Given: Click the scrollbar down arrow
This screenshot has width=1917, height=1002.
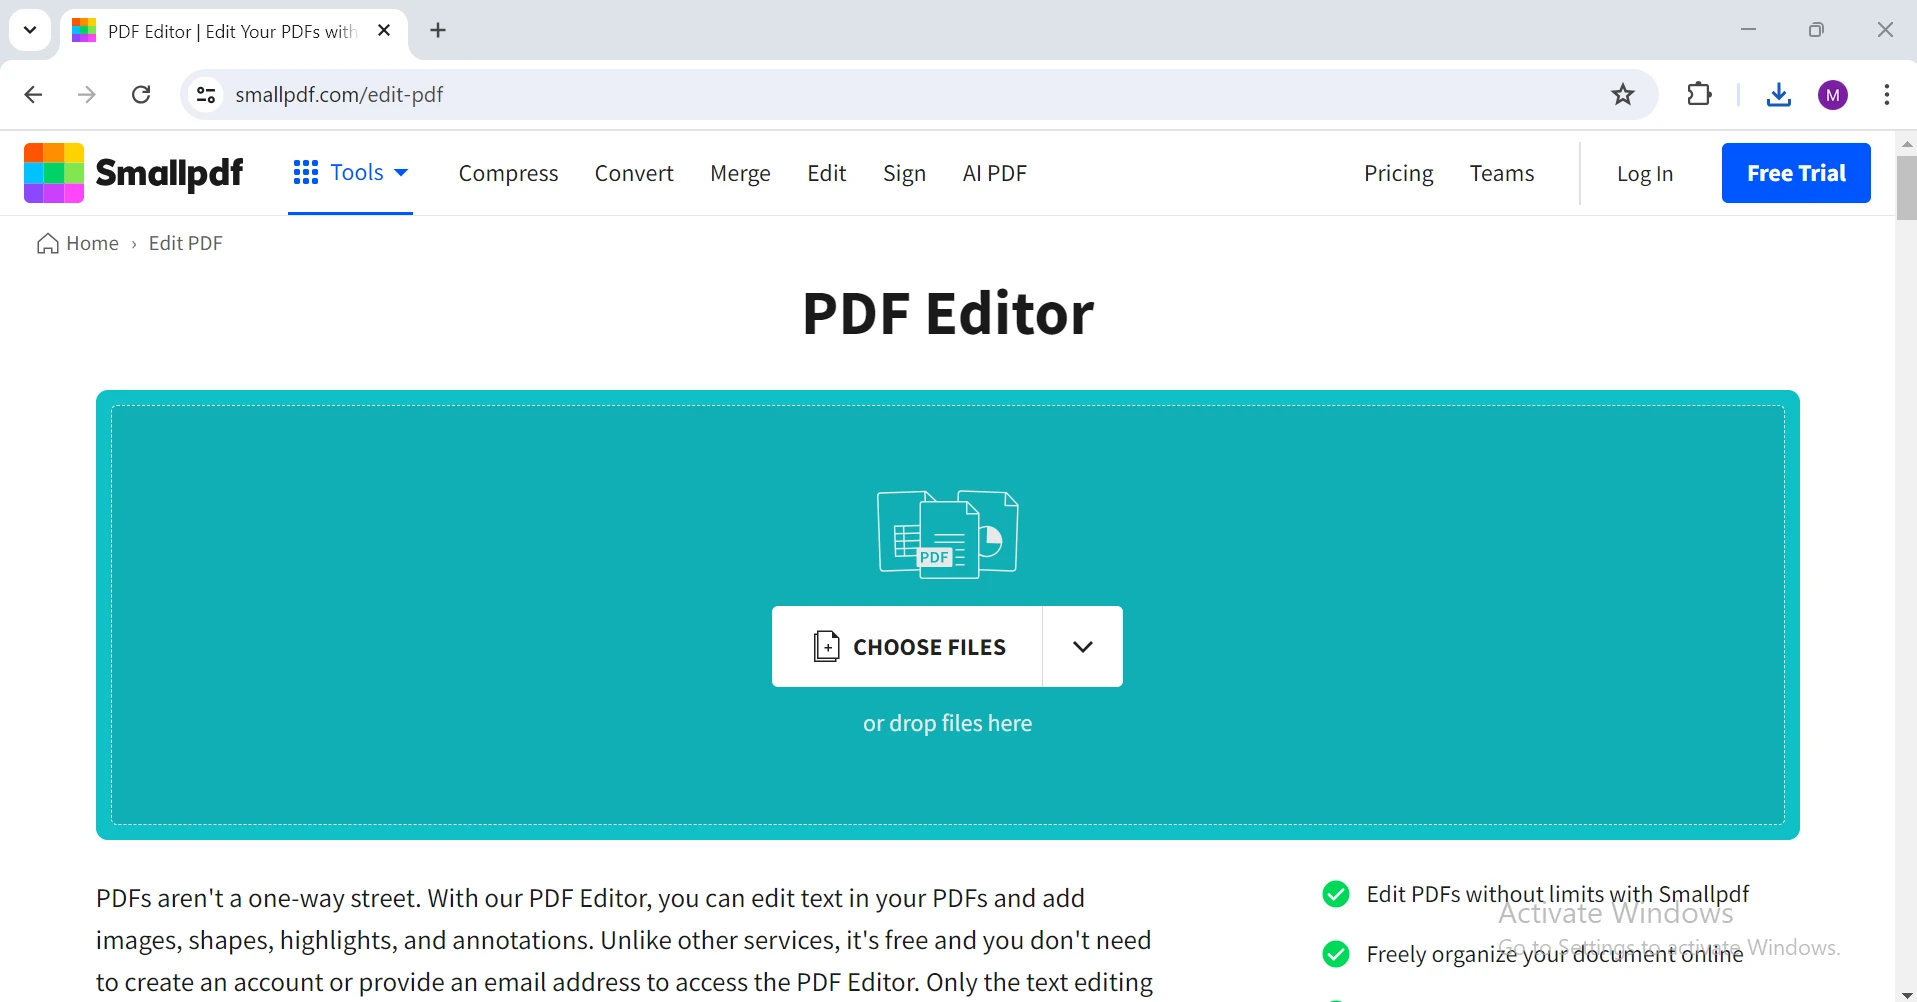Looking at the screenshot, I should point(1906,994).
